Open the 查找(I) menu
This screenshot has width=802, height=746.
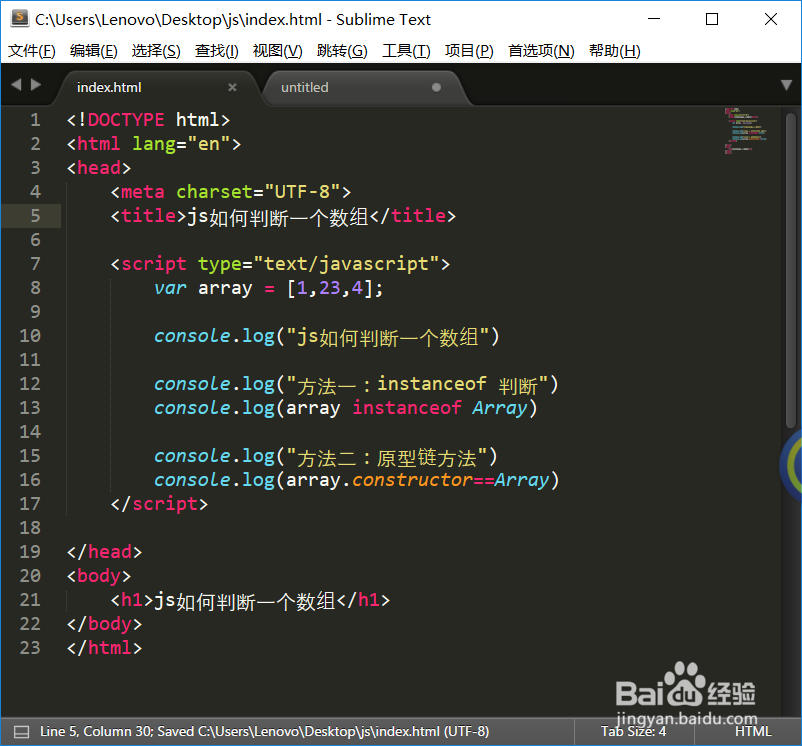tap(216, 51)
